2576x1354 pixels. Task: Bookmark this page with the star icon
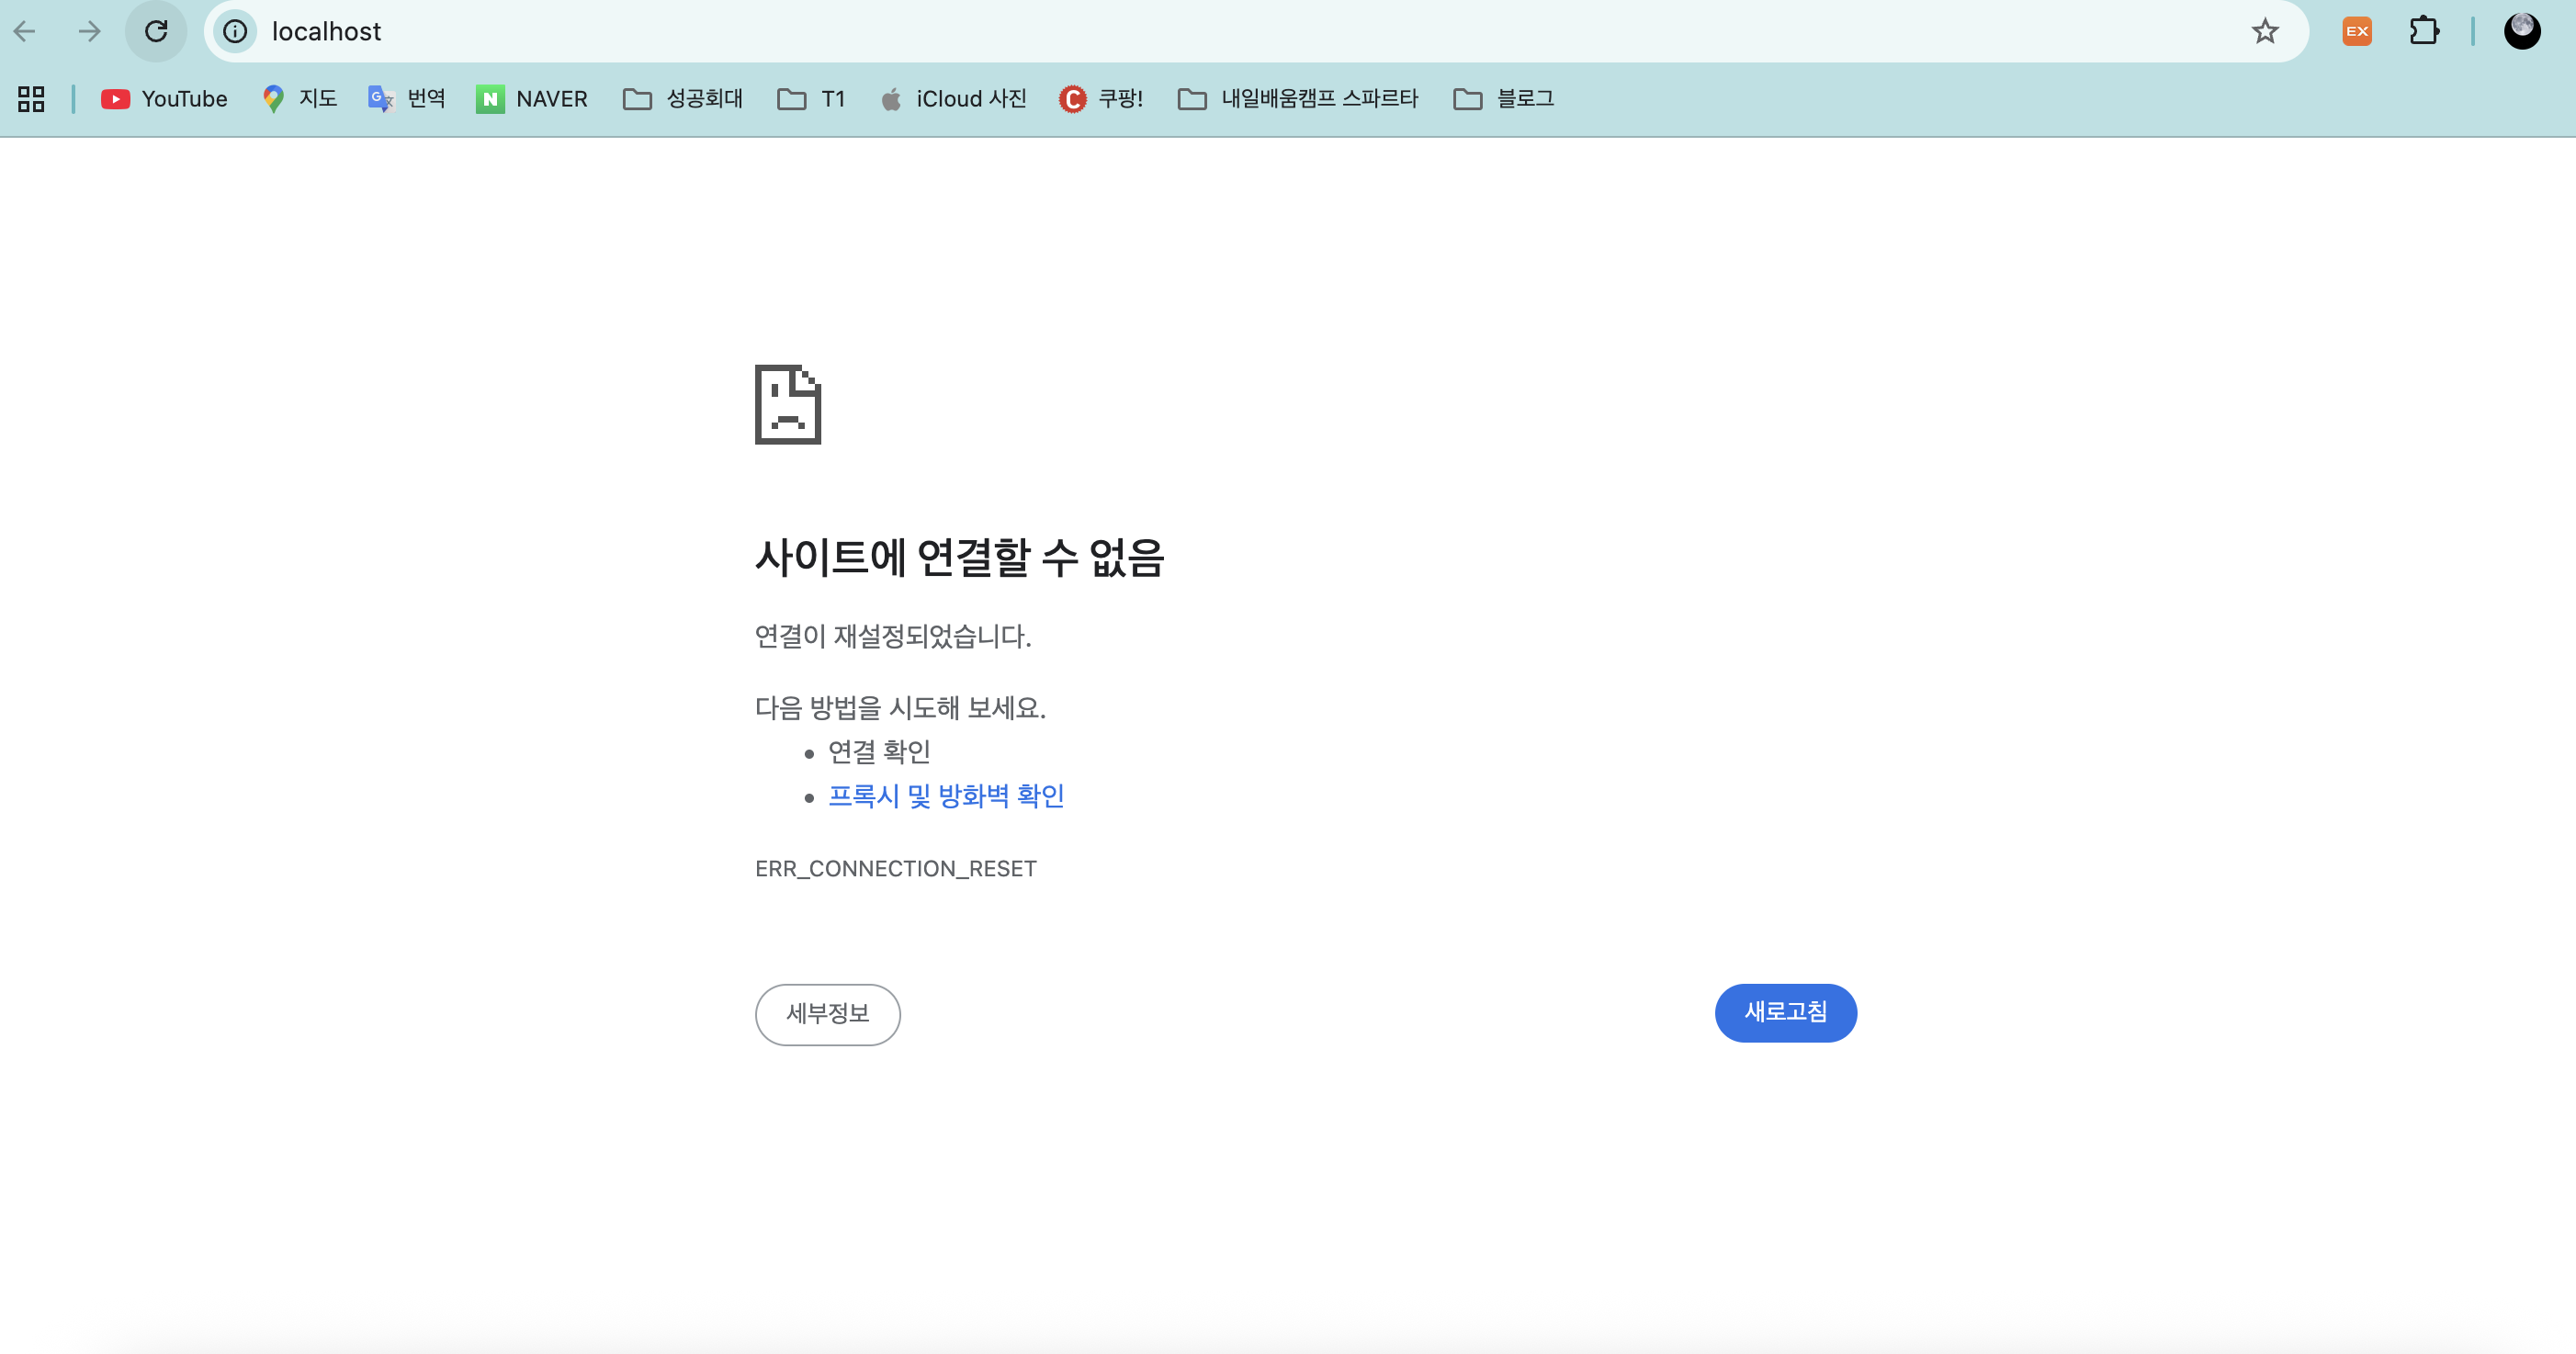tap(2264, 31)
